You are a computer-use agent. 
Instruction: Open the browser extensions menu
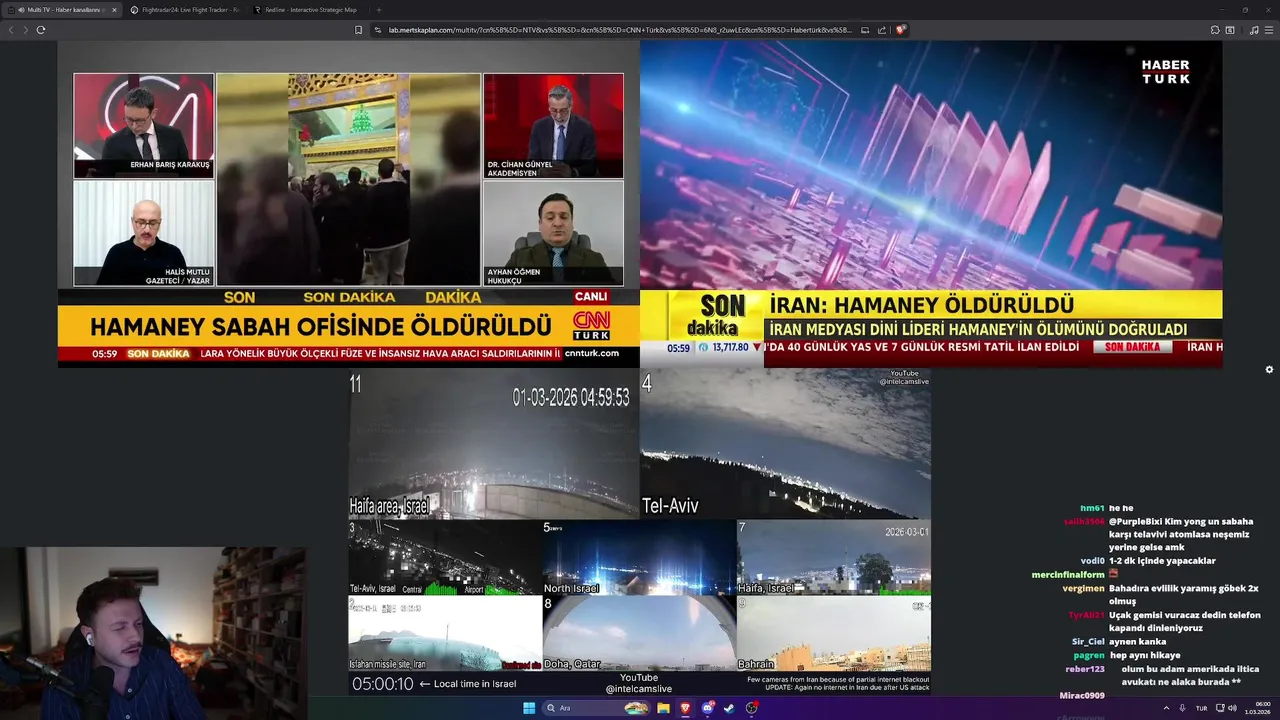point(1214,30)
